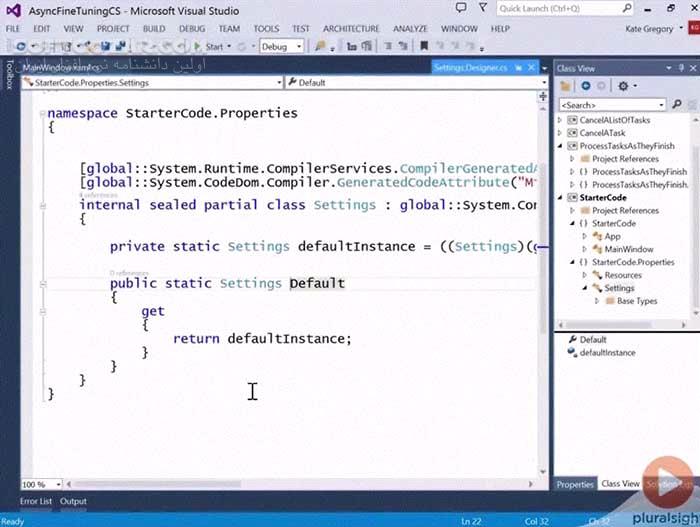Screen dimensions: 700x527
Task: Open the Error List tab
Action: pos(36,501)
